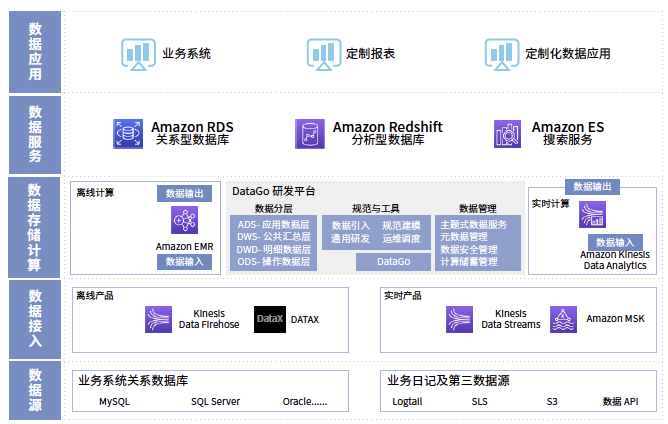Click the black DataX logo icon

tap(270, 319)
